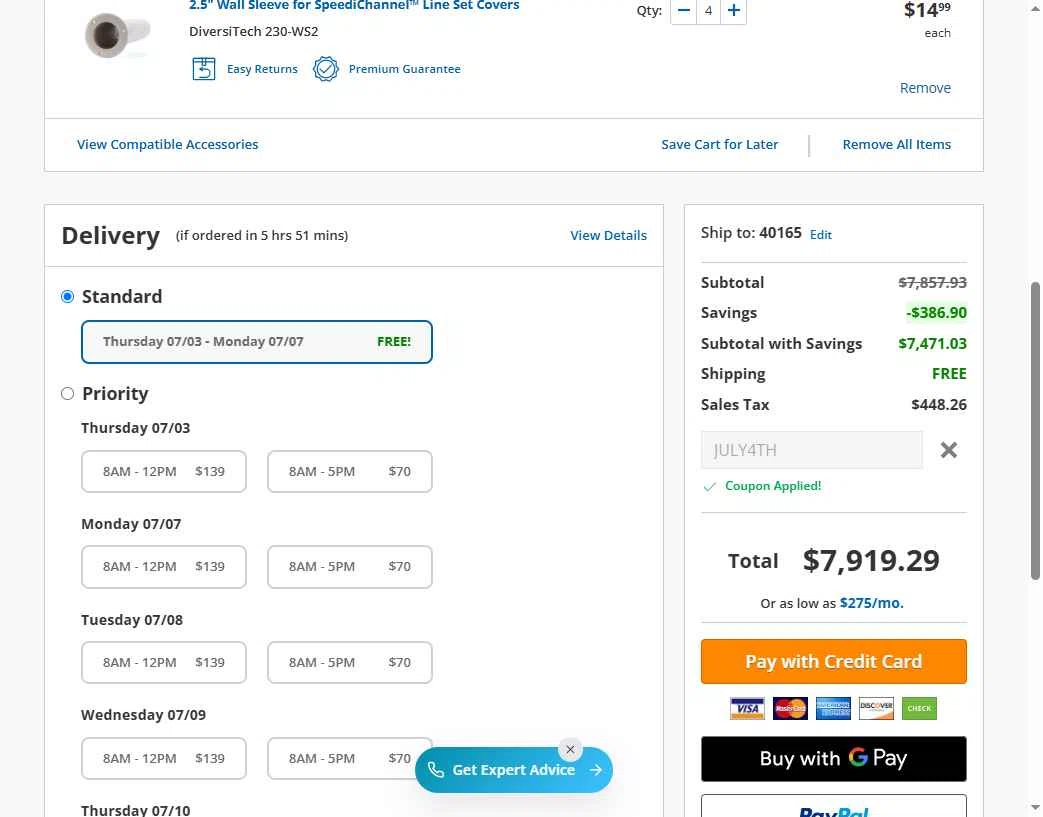This screenshot has height=817, width=1043.
Task: Click Pay with Credit Card button
Action: click(x=833, y=661)
